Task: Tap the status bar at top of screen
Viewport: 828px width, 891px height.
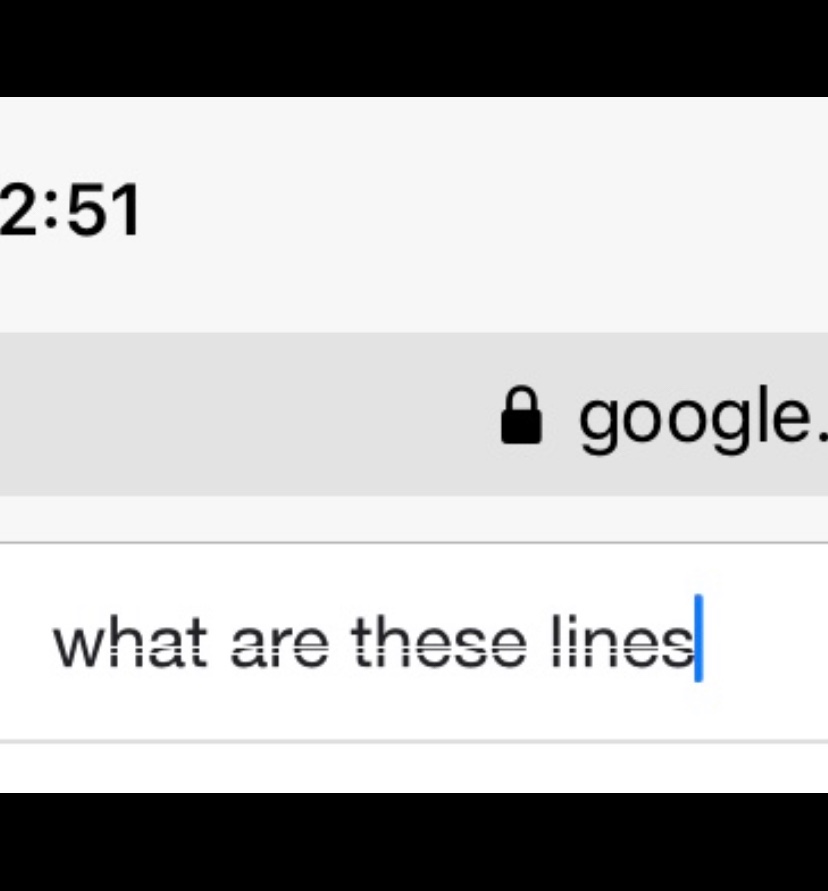Action: point(414,213)
